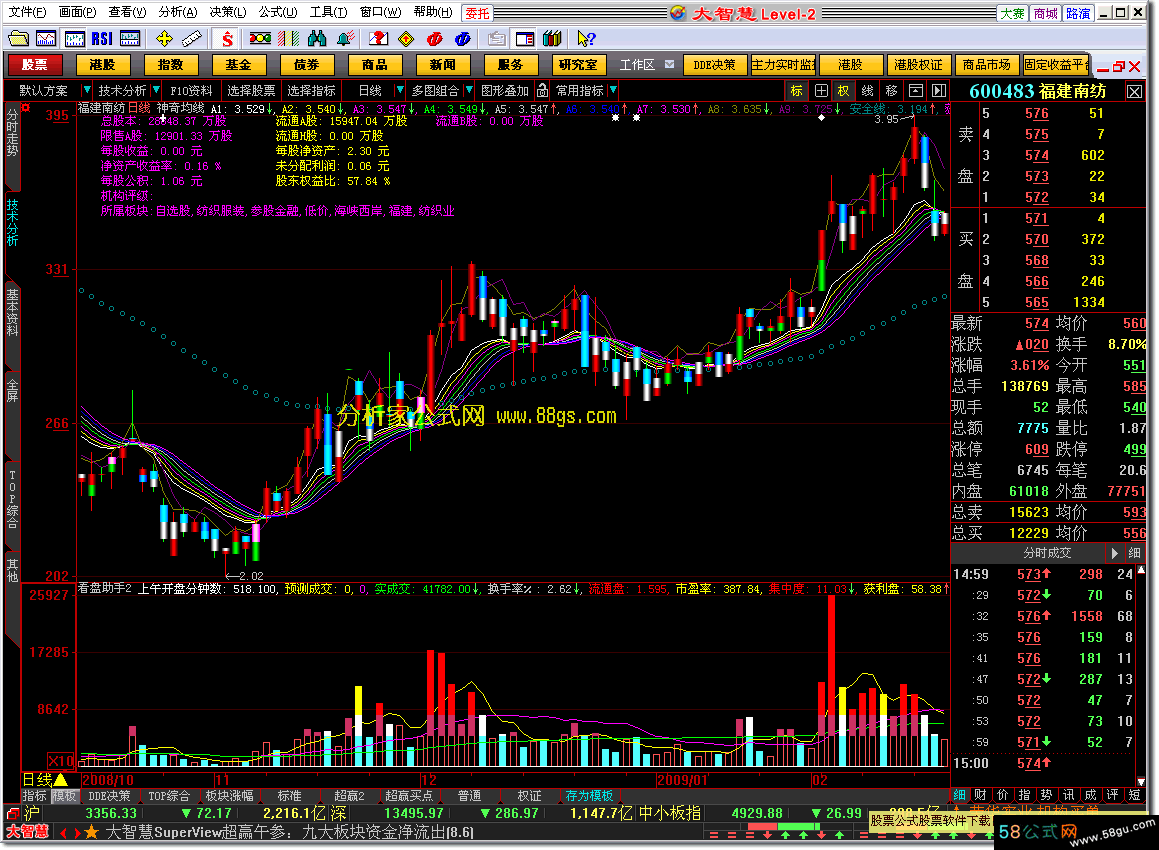Click the skip-to-end bar arrow icon
Image resolution: width=1159 pixels, height=850 pixels.
tap(939, 90)
